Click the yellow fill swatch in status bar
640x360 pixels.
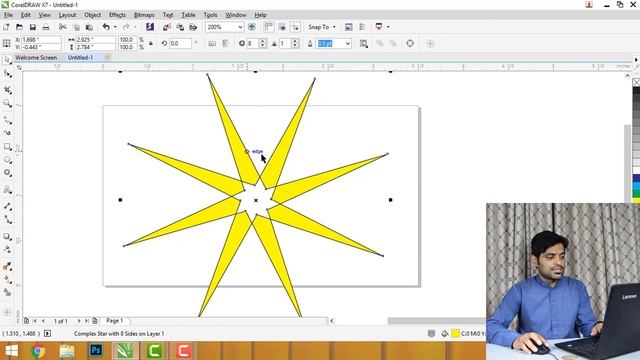coord(456,333)
